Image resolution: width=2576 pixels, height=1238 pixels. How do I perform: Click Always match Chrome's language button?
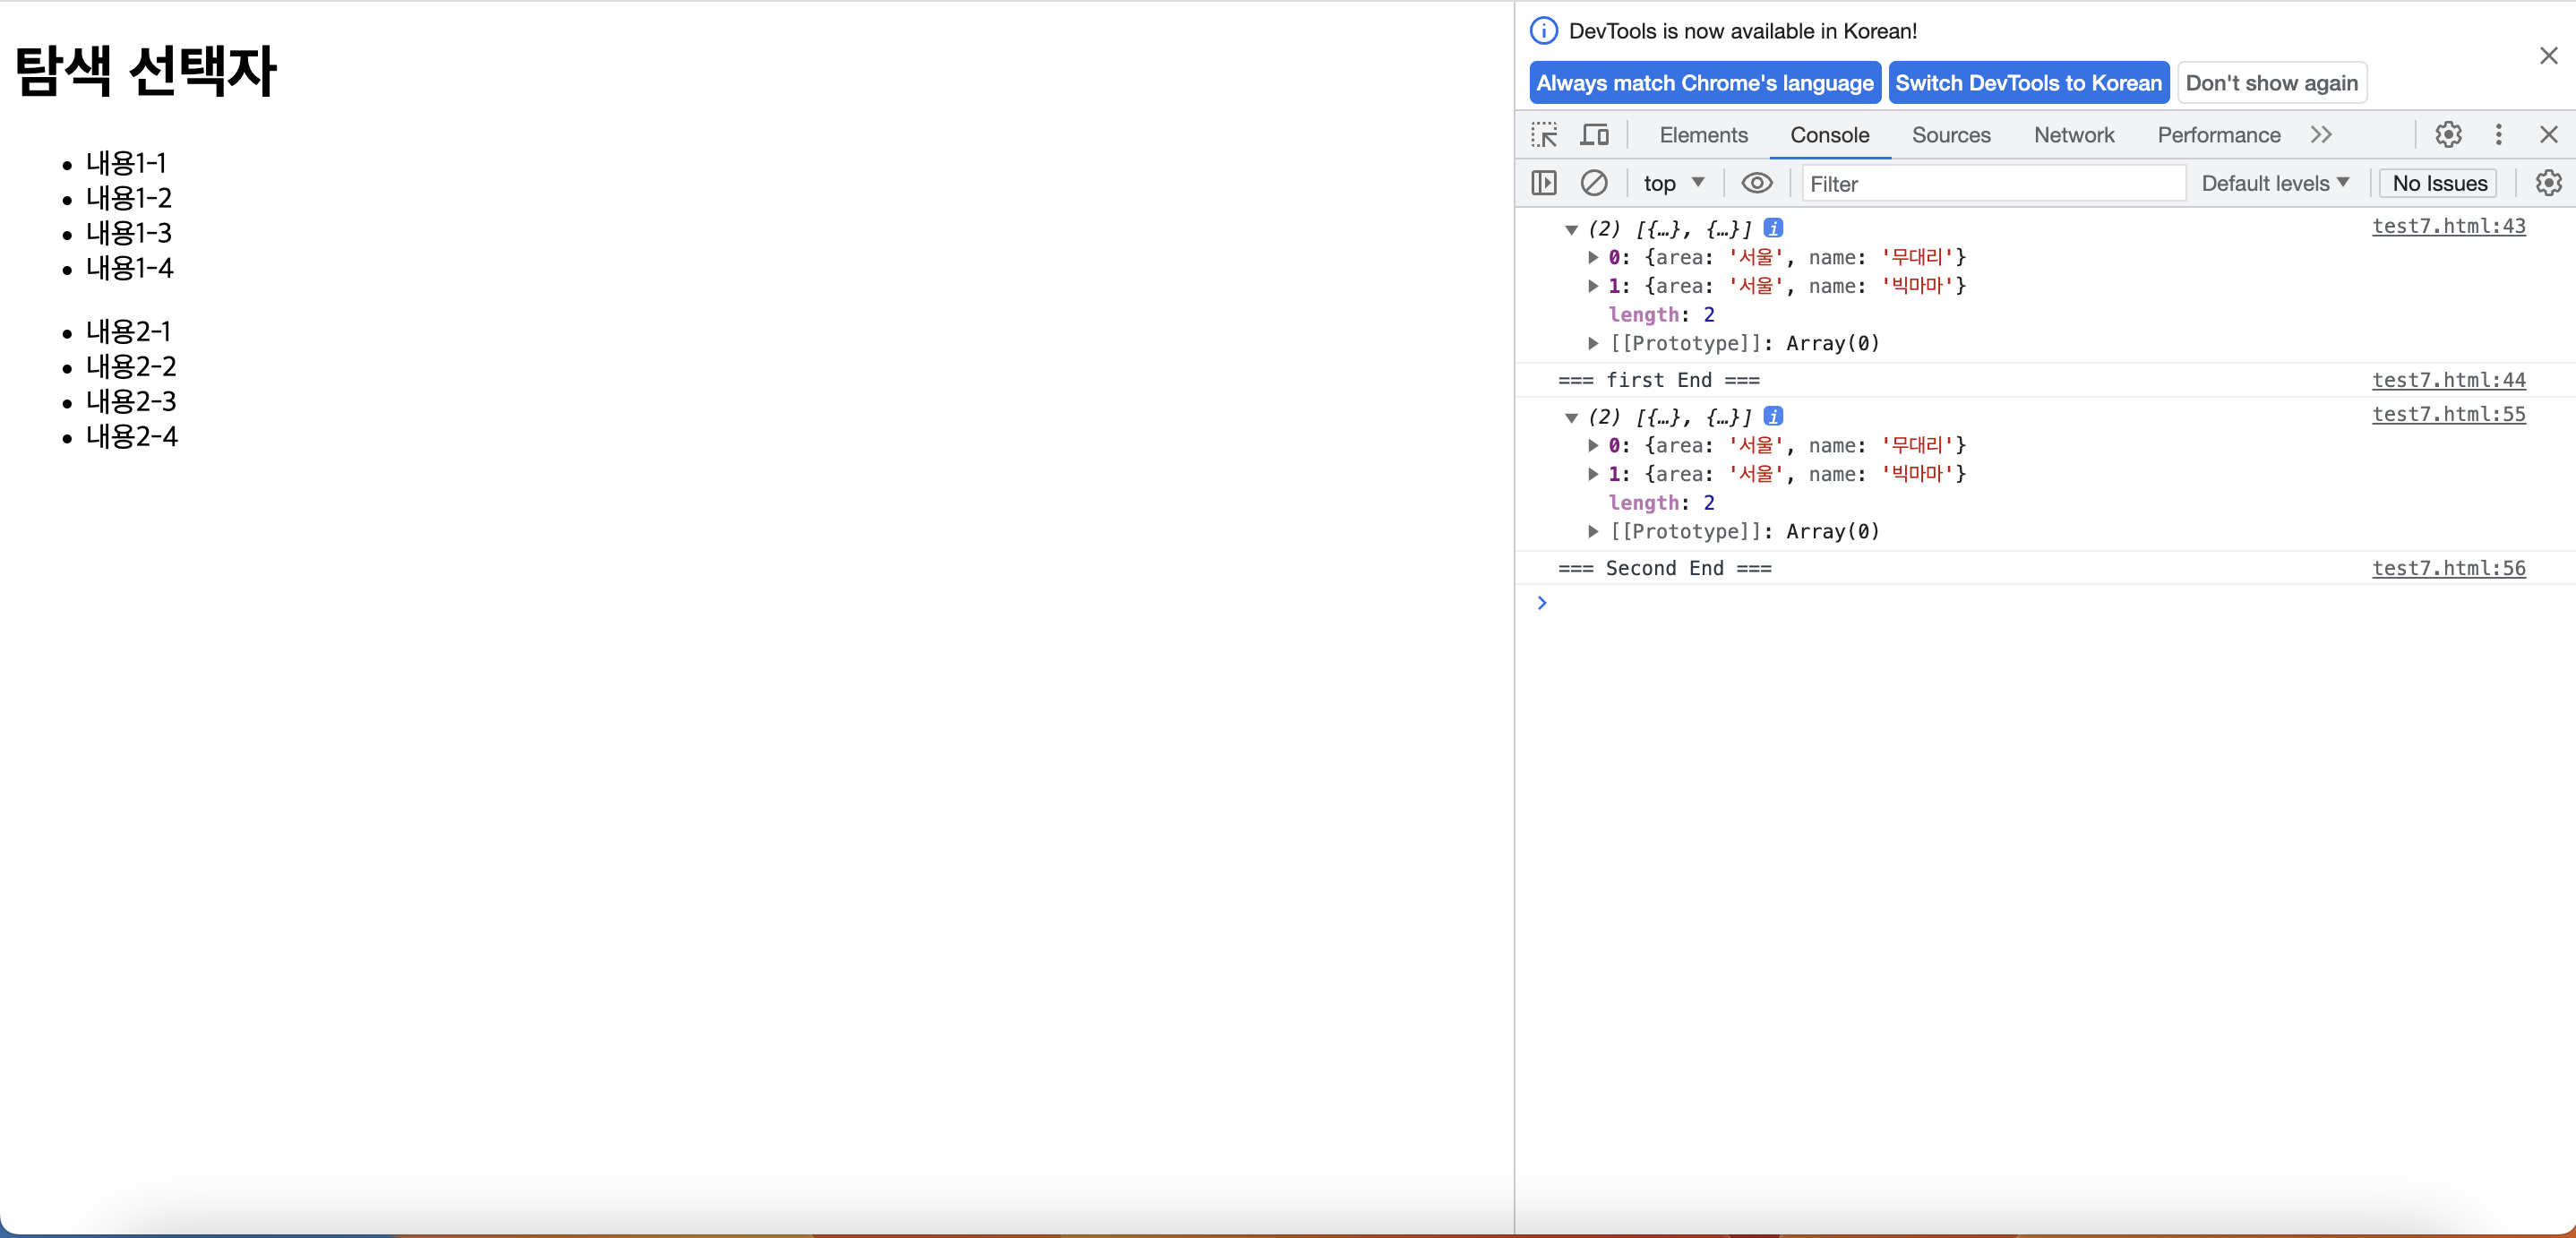coord(1704,82)
